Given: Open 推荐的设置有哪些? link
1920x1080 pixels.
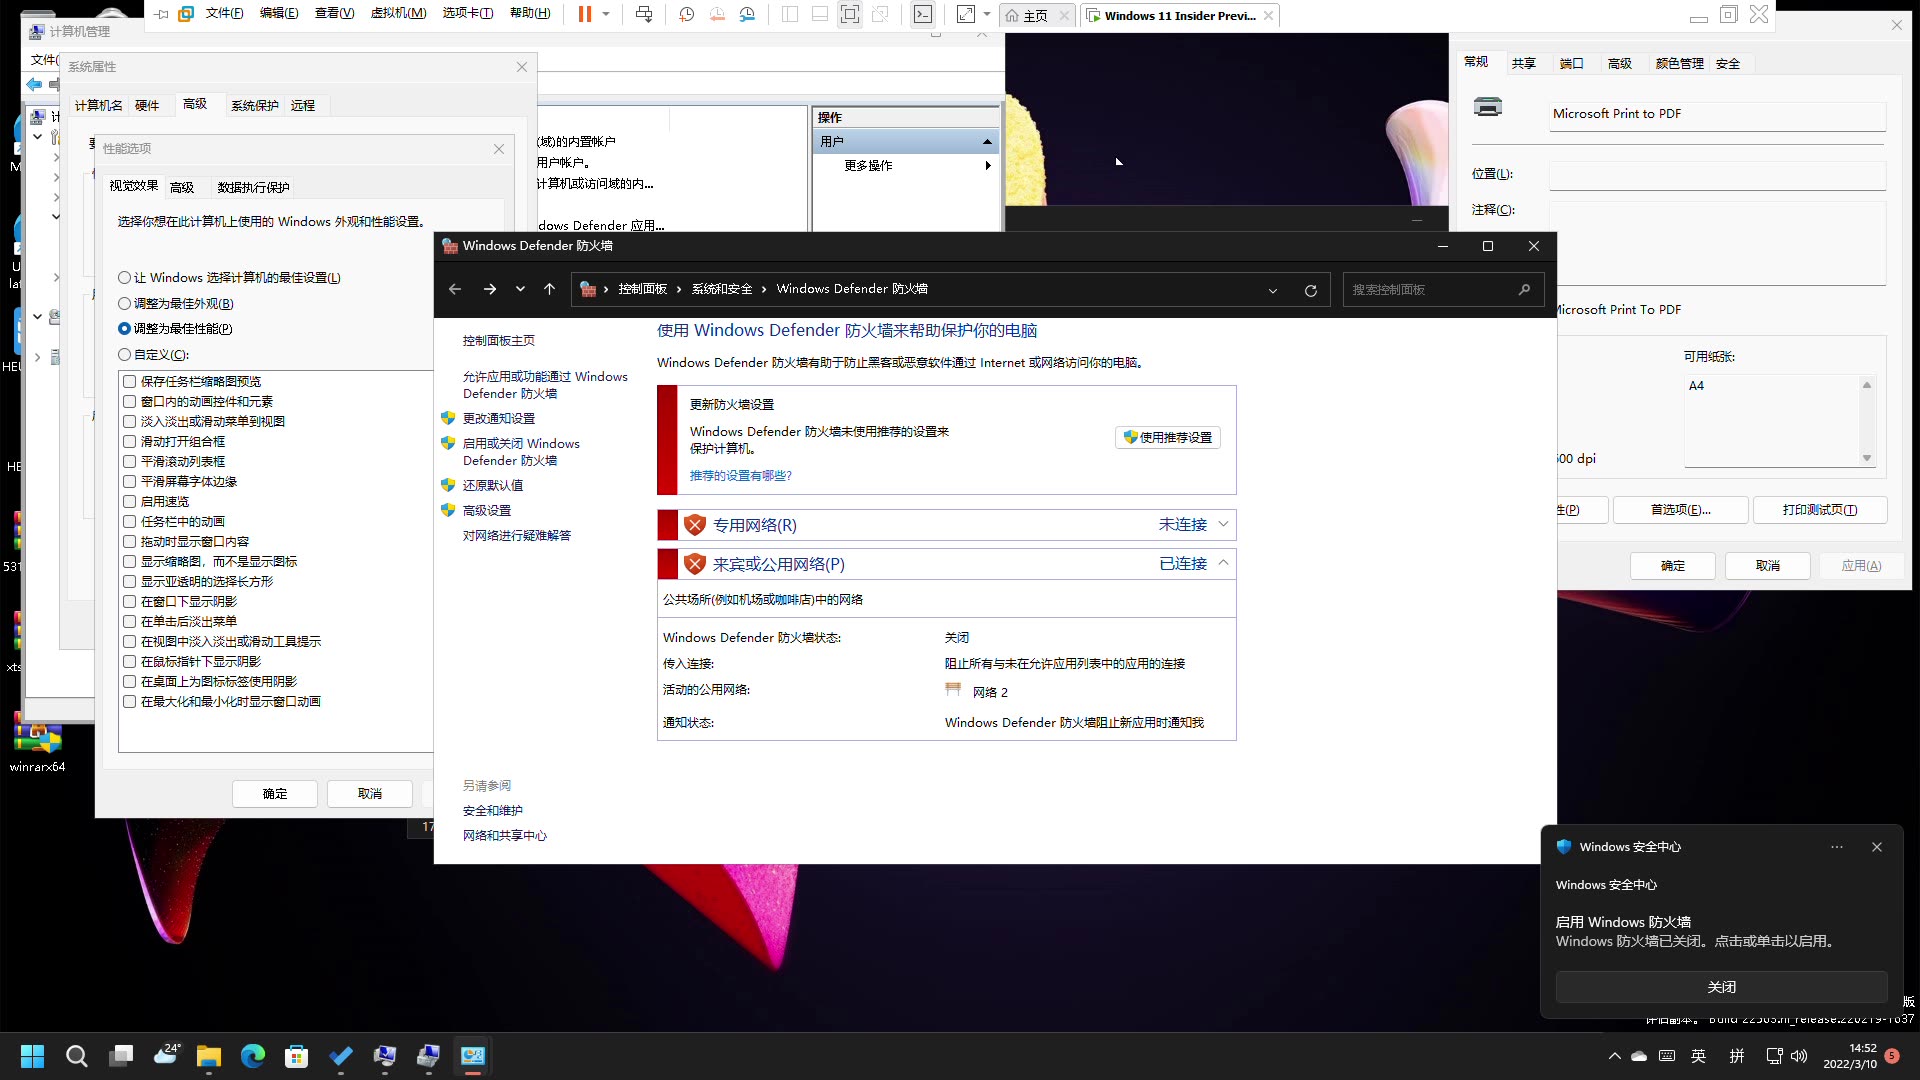Looking at the screenshot, I should tap(740, 476).
